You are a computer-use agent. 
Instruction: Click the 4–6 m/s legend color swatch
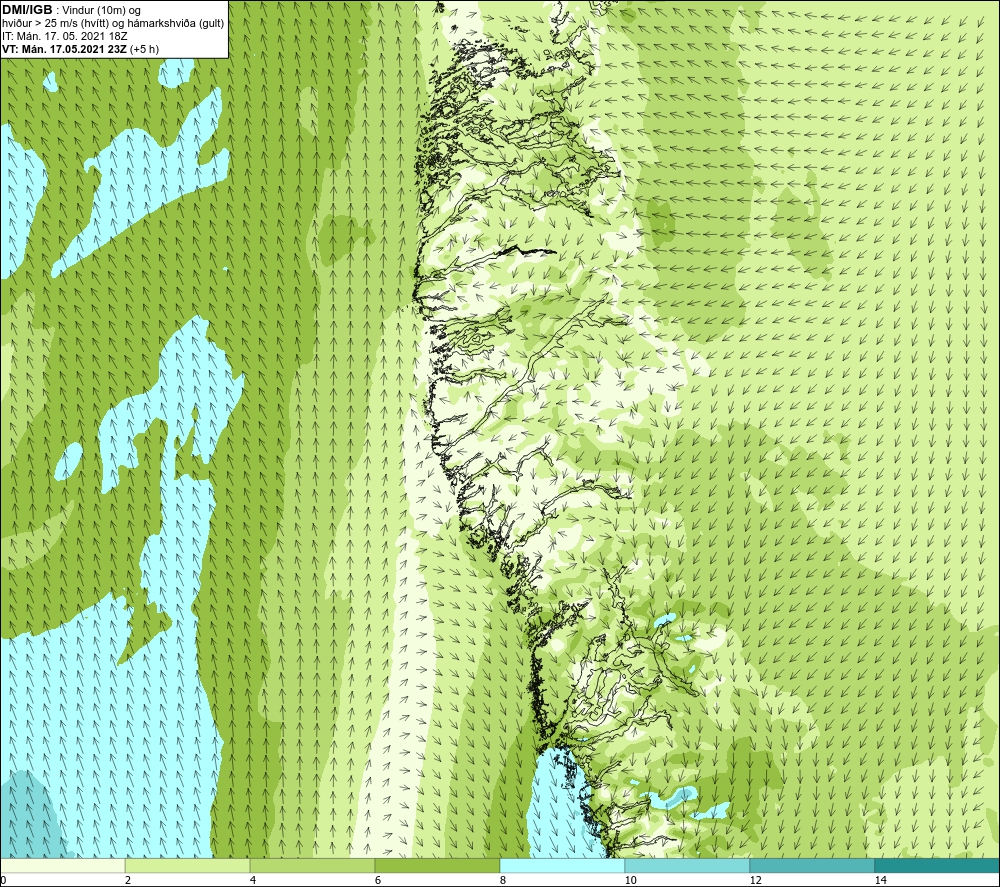click(x=312, y=866)
